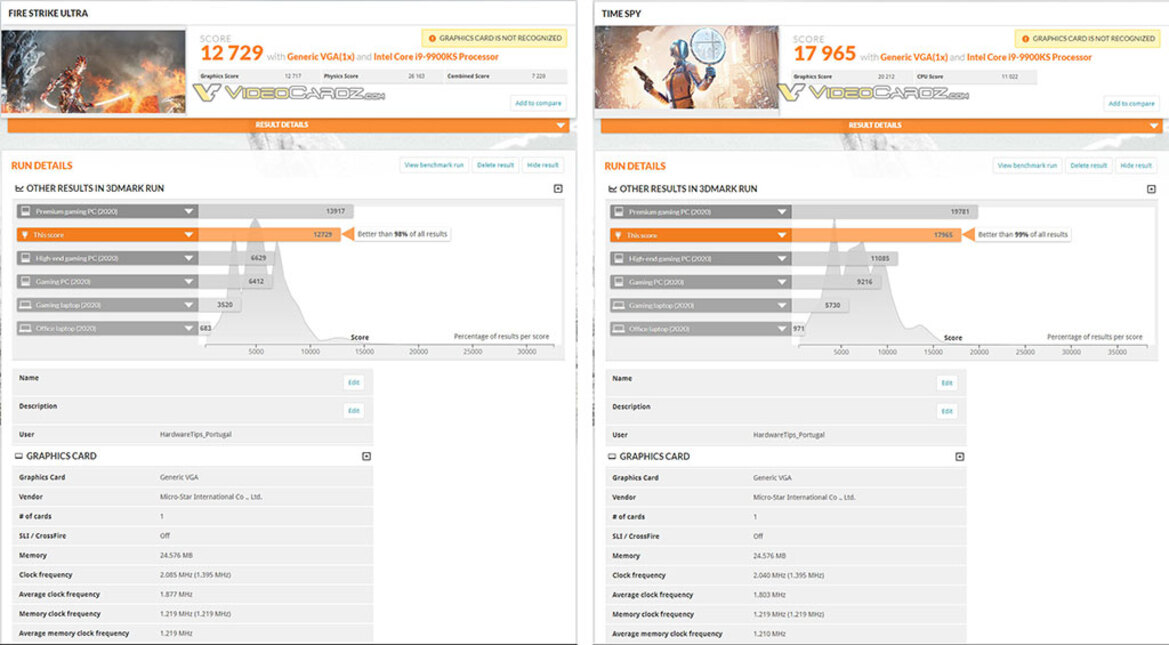Click the 13917 Premium gaming PC bar, Fire Strike Ultra

[x=275, y=212]
